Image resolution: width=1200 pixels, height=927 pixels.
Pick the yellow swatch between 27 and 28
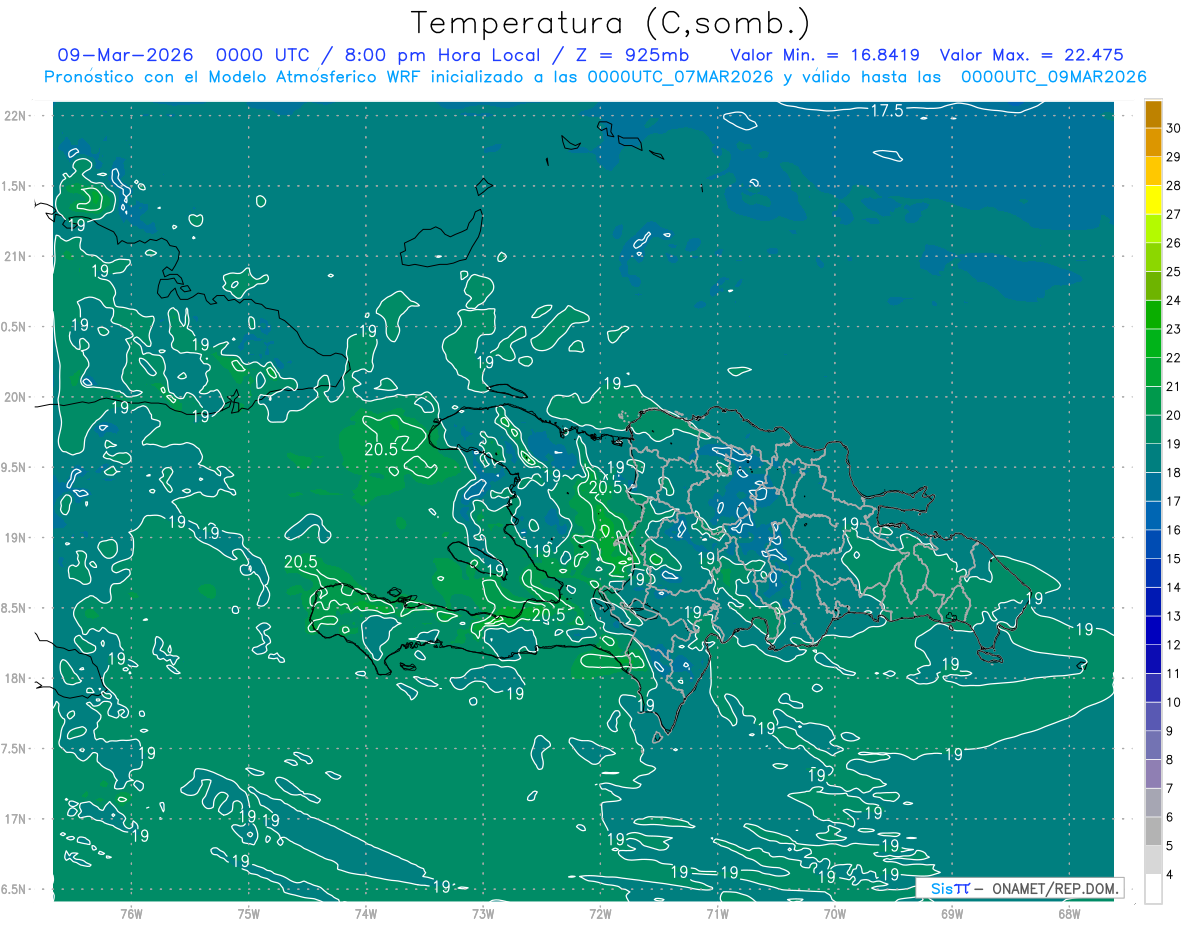[1153, 200]
